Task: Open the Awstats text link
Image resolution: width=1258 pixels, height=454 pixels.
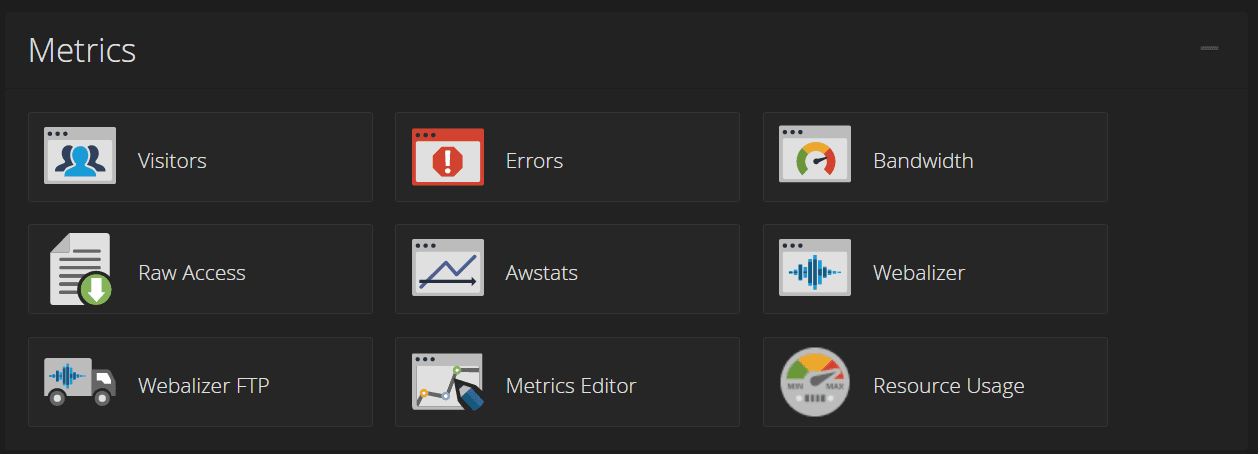Action: point(541,272)
